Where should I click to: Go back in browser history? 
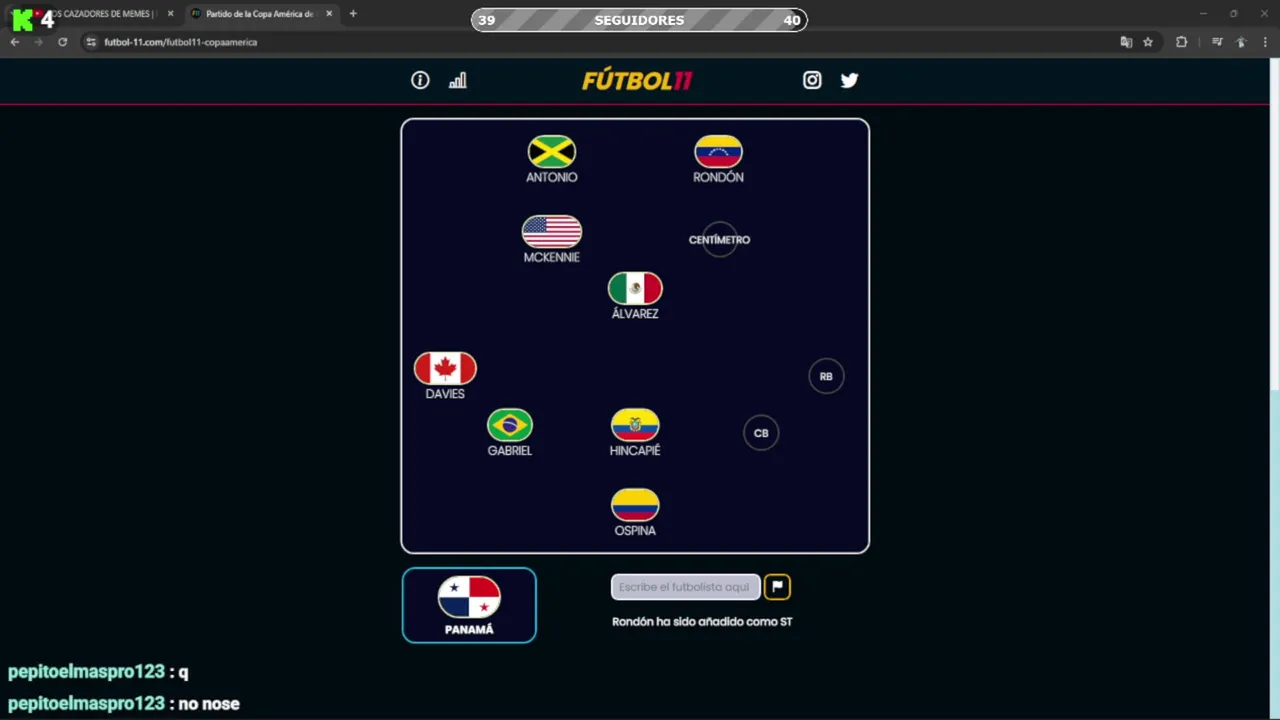pos(15,42)
